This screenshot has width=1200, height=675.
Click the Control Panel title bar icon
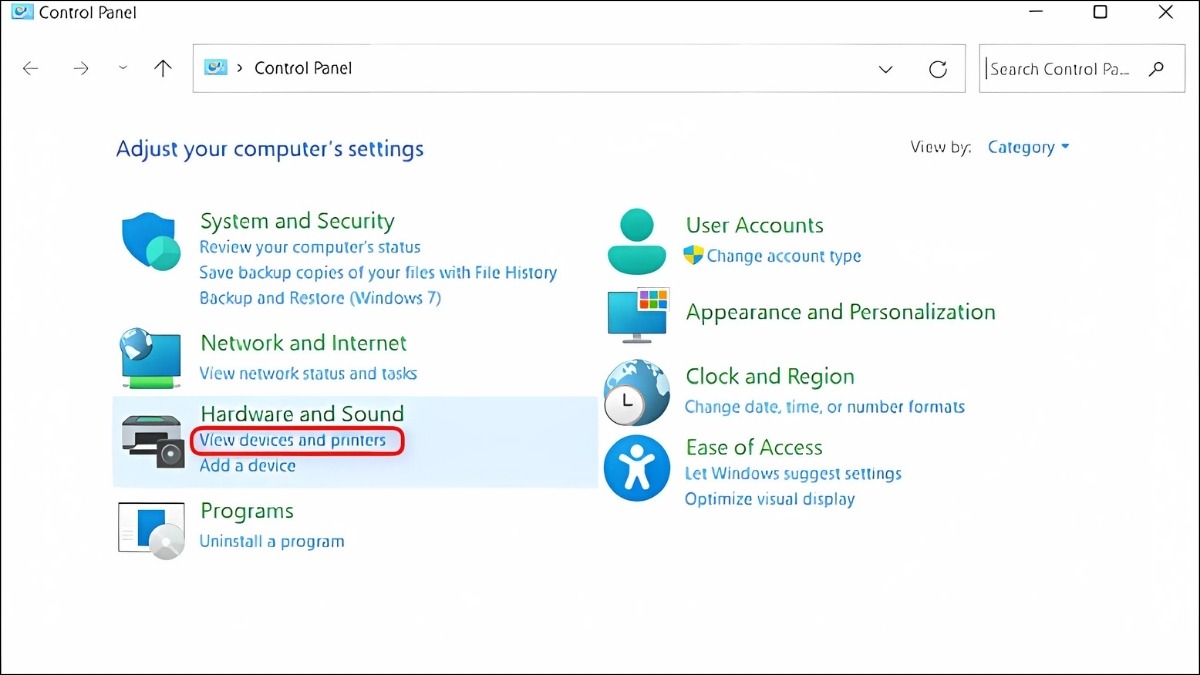20,13
